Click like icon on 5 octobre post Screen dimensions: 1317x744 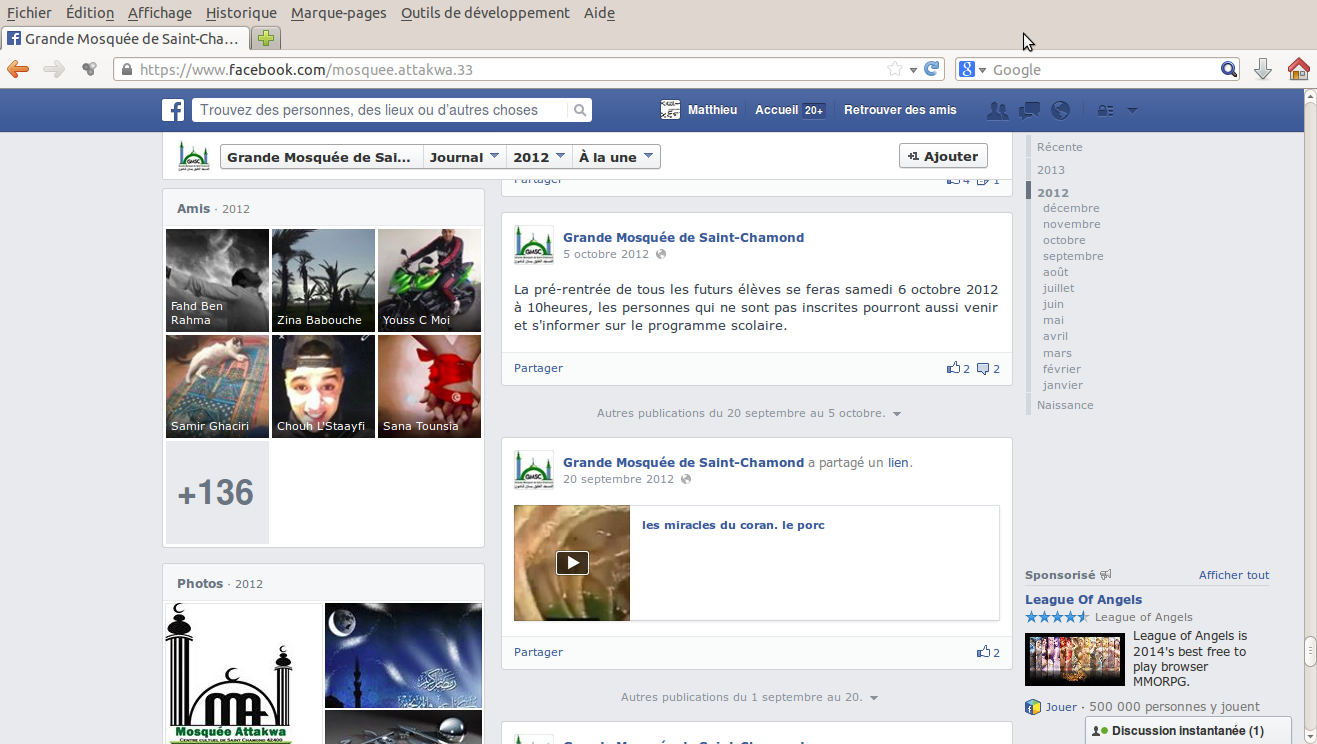tap(953, 368)
